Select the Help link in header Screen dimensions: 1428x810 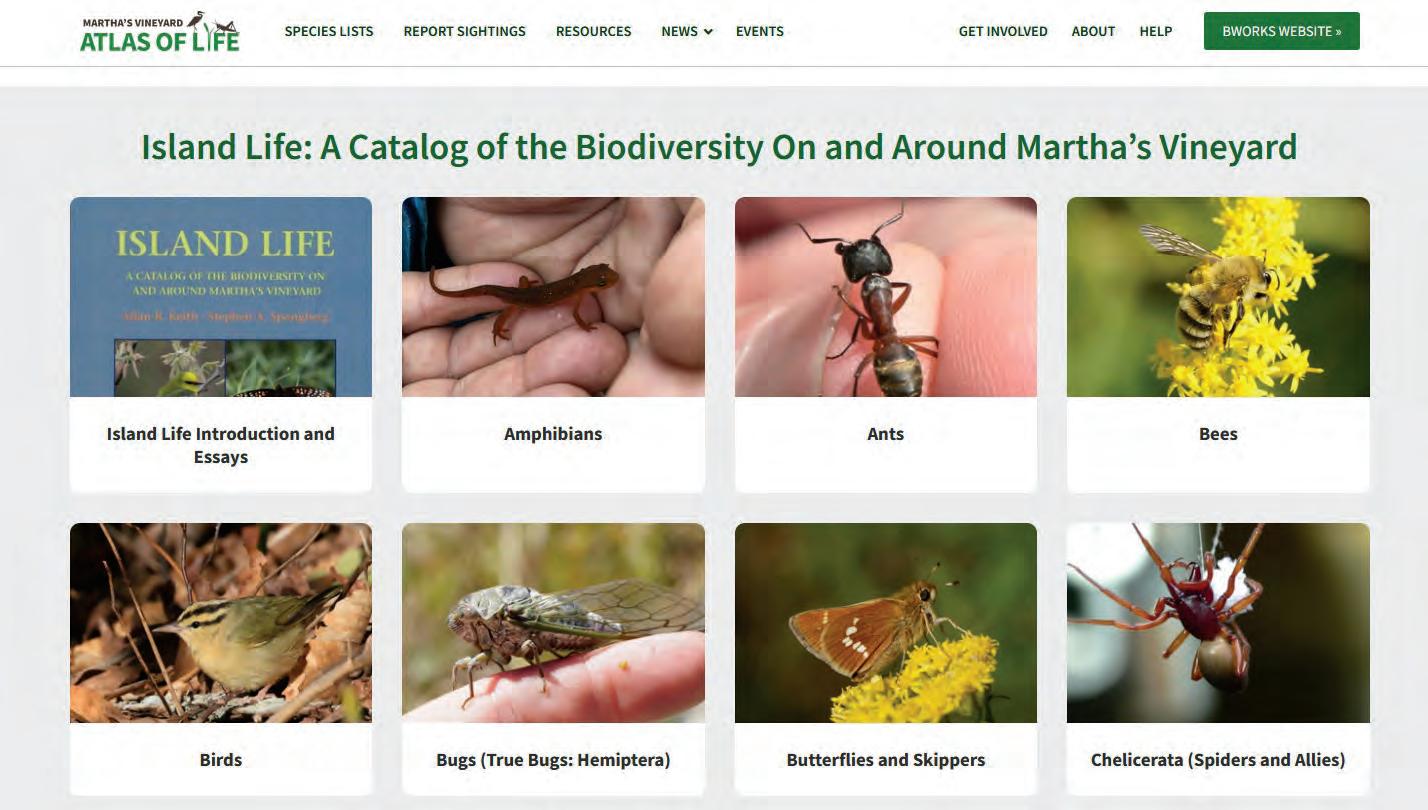tap(1156, 31)
